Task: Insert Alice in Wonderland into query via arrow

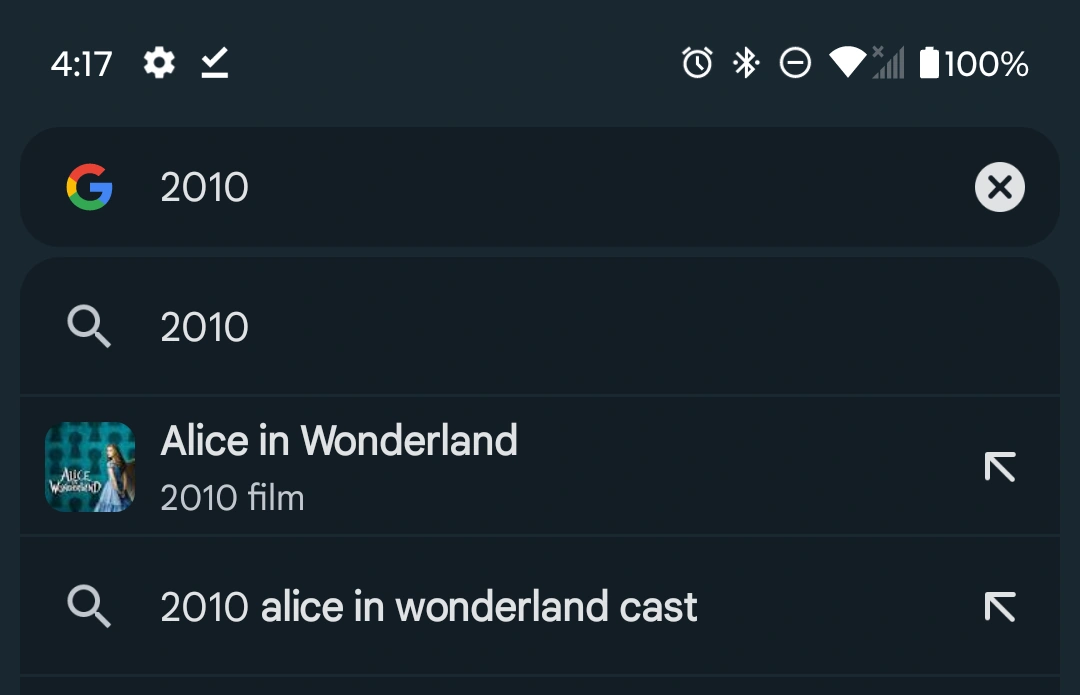Action: 999,467
